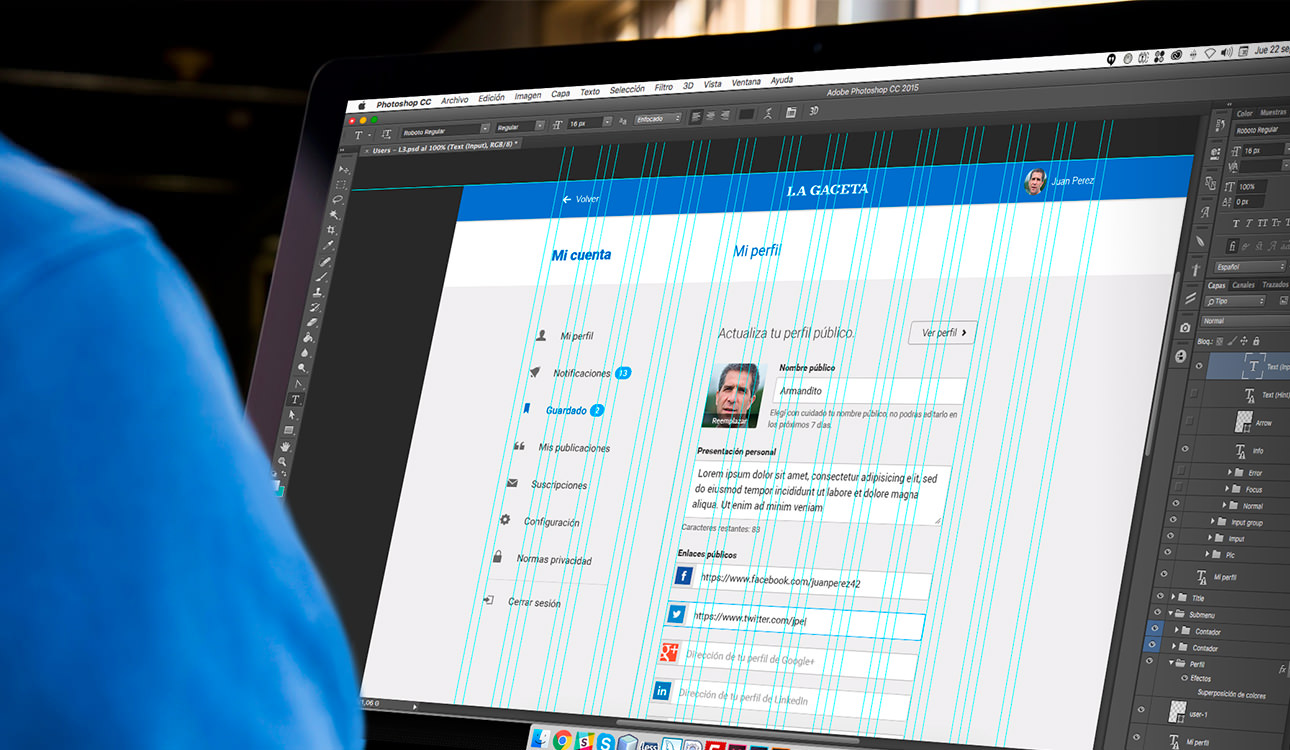Screen dimensions: 1290x750
Task: Click the Ver perfil button
Action: pos(942,333)
